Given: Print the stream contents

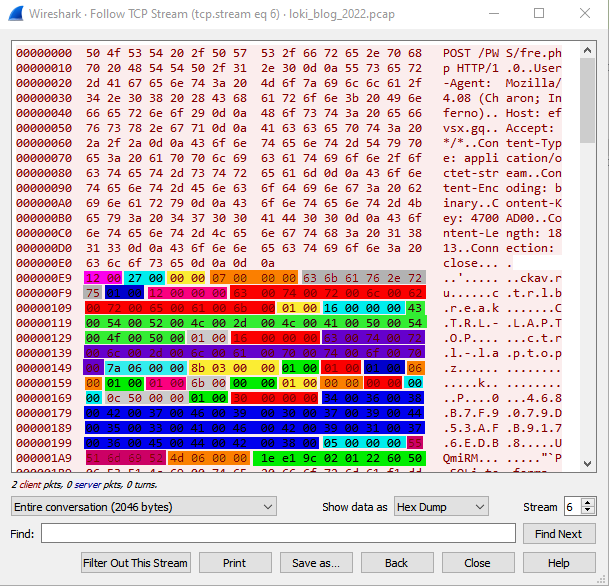Looking at the screenshot, I should click(x=234, y=563).
